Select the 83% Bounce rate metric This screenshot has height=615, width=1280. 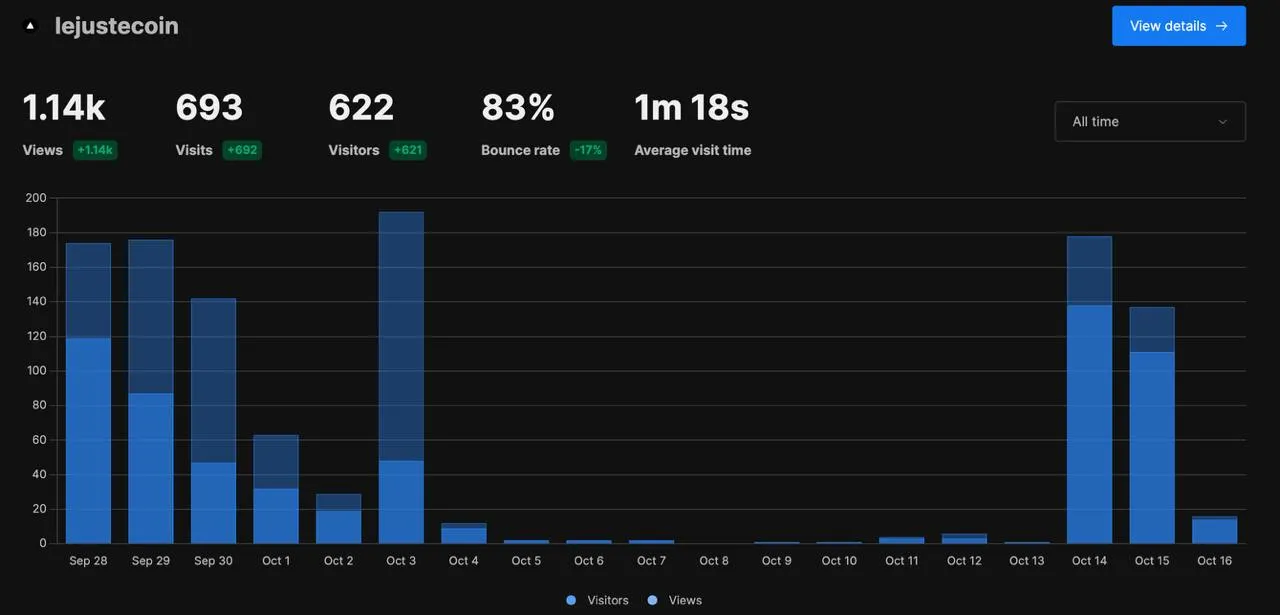point(518,108)
